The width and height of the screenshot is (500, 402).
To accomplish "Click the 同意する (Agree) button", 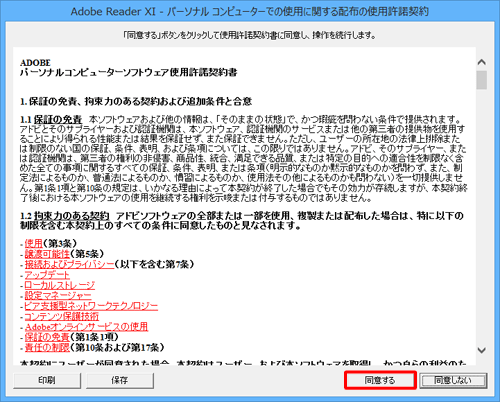I will tap(380, 380).
